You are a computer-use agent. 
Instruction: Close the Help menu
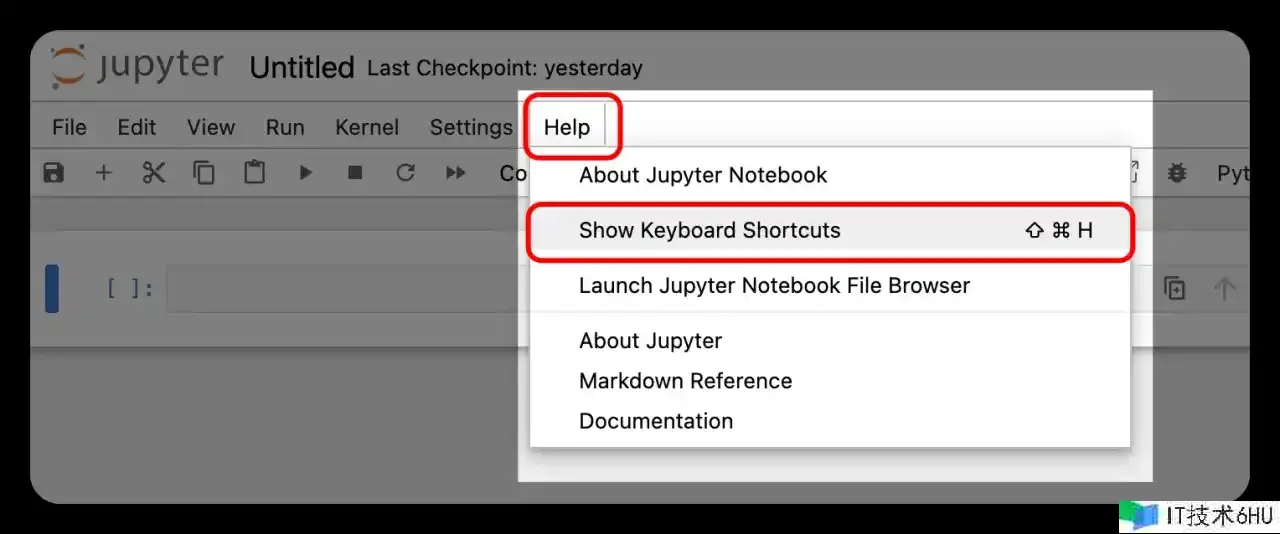pyautogui.click(x=567, y=127)
